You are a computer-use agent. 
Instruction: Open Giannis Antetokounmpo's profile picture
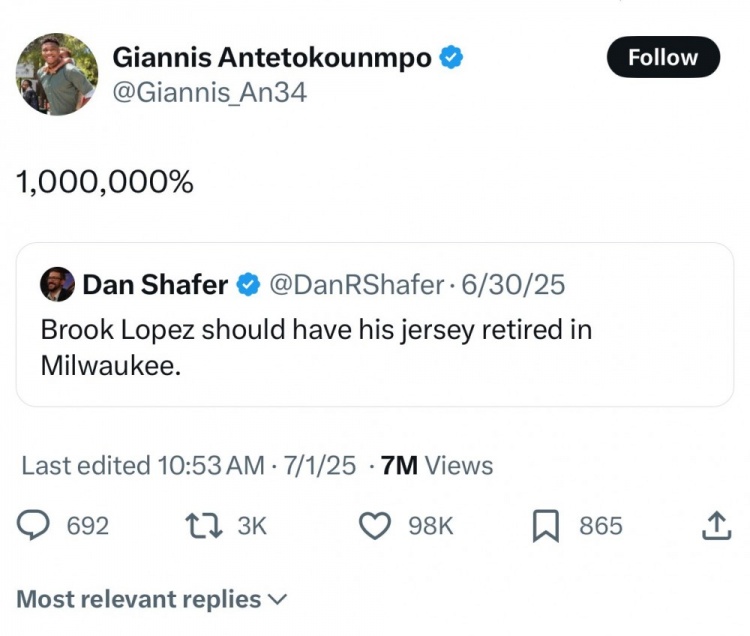tap(57, 74)
